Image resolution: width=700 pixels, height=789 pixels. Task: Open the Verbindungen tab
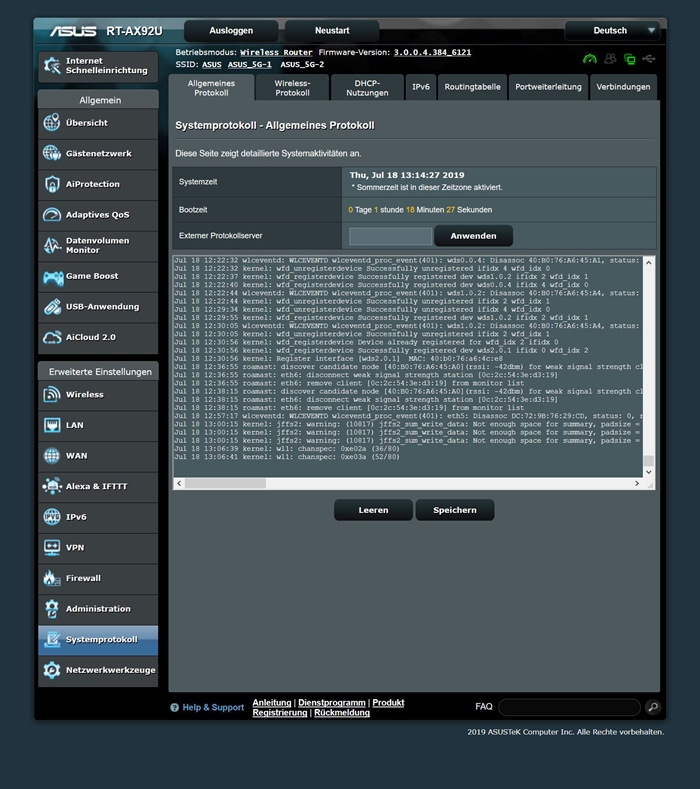623,87
